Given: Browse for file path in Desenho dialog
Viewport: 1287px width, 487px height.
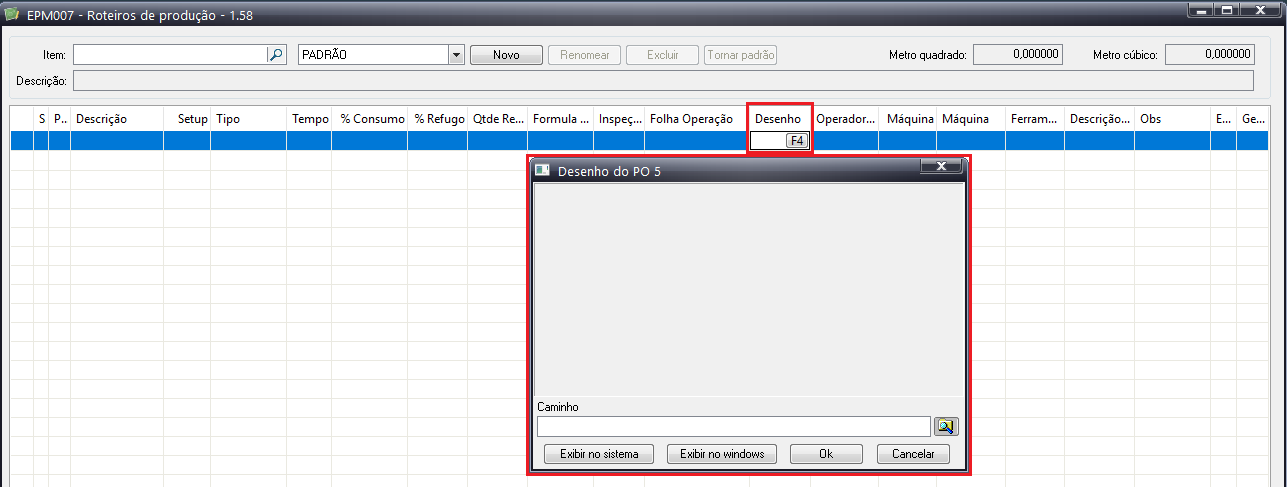Looking at the screenshot, I should 945,427.
